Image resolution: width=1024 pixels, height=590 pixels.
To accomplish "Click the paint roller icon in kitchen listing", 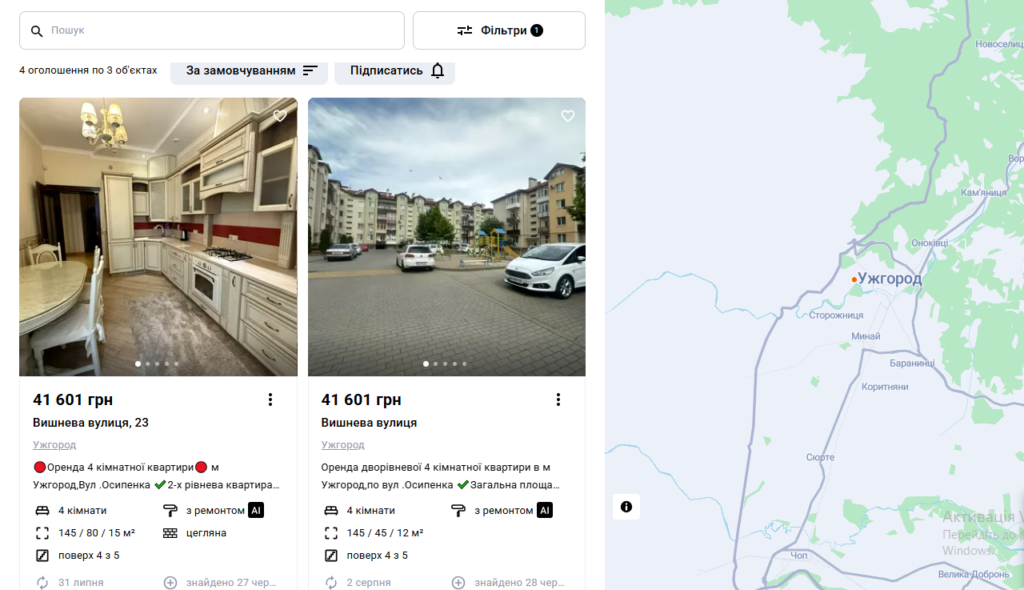I will coord(170,510).
